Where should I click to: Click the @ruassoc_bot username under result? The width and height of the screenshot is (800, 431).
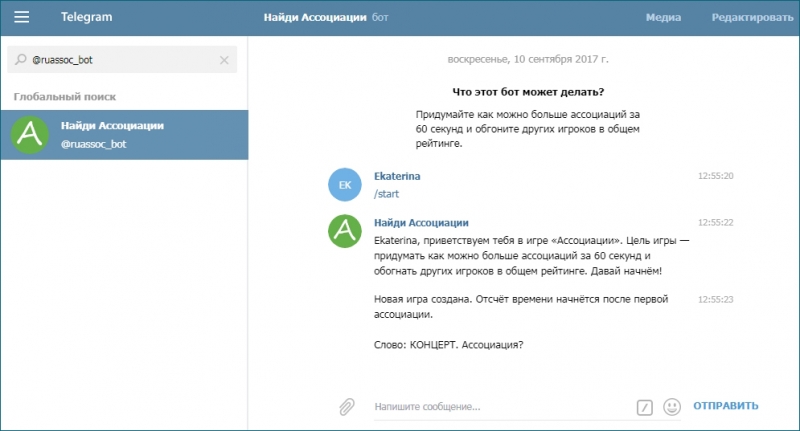(x=93, y=144)
